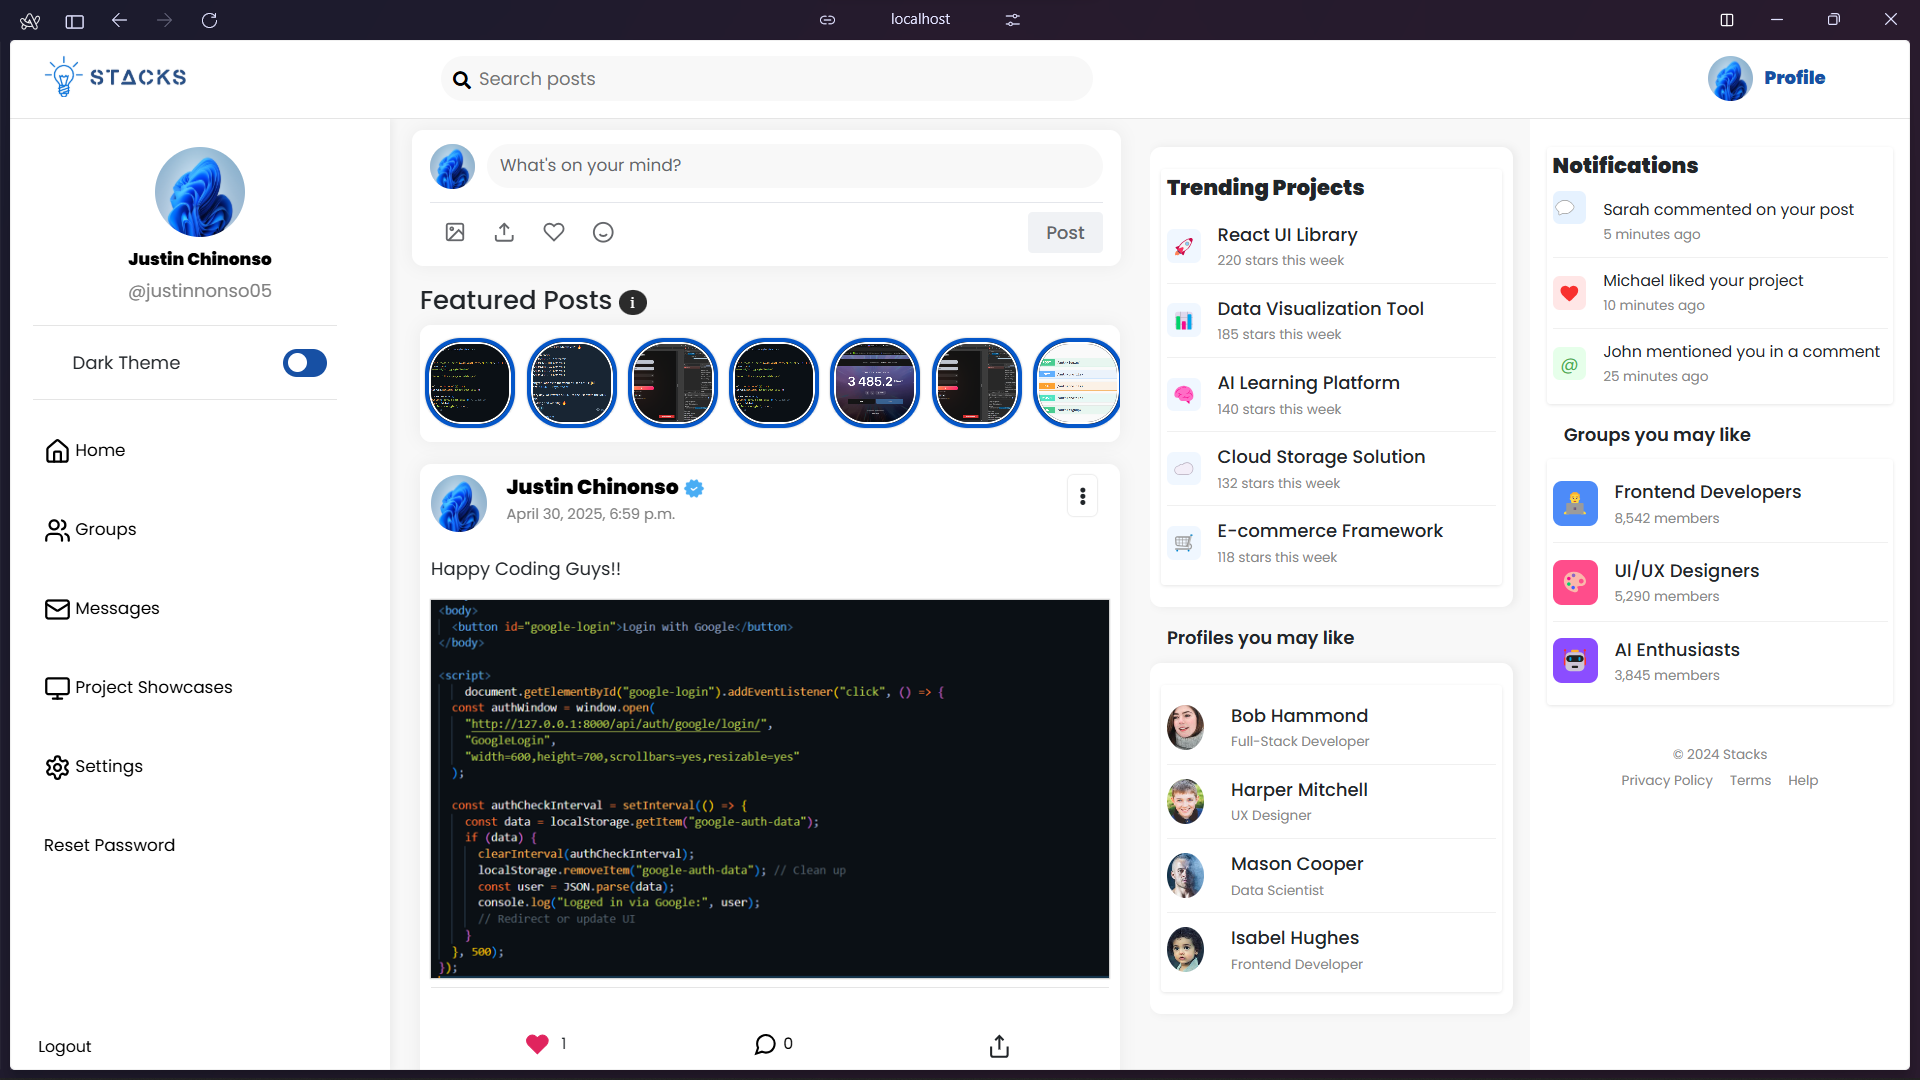The height and width of the screenshot is (1080, 1920).
Task: Click the Search posts field
Action: (766, 78)
